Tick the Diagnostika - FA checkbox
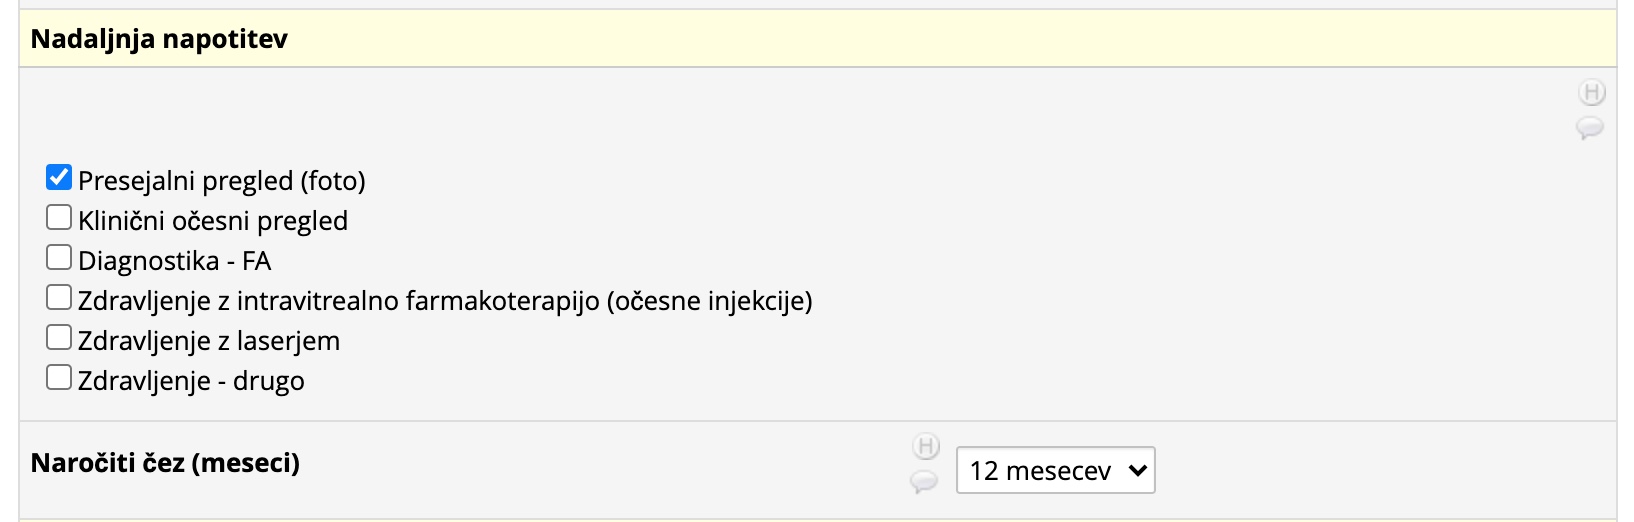 [59, 258]
